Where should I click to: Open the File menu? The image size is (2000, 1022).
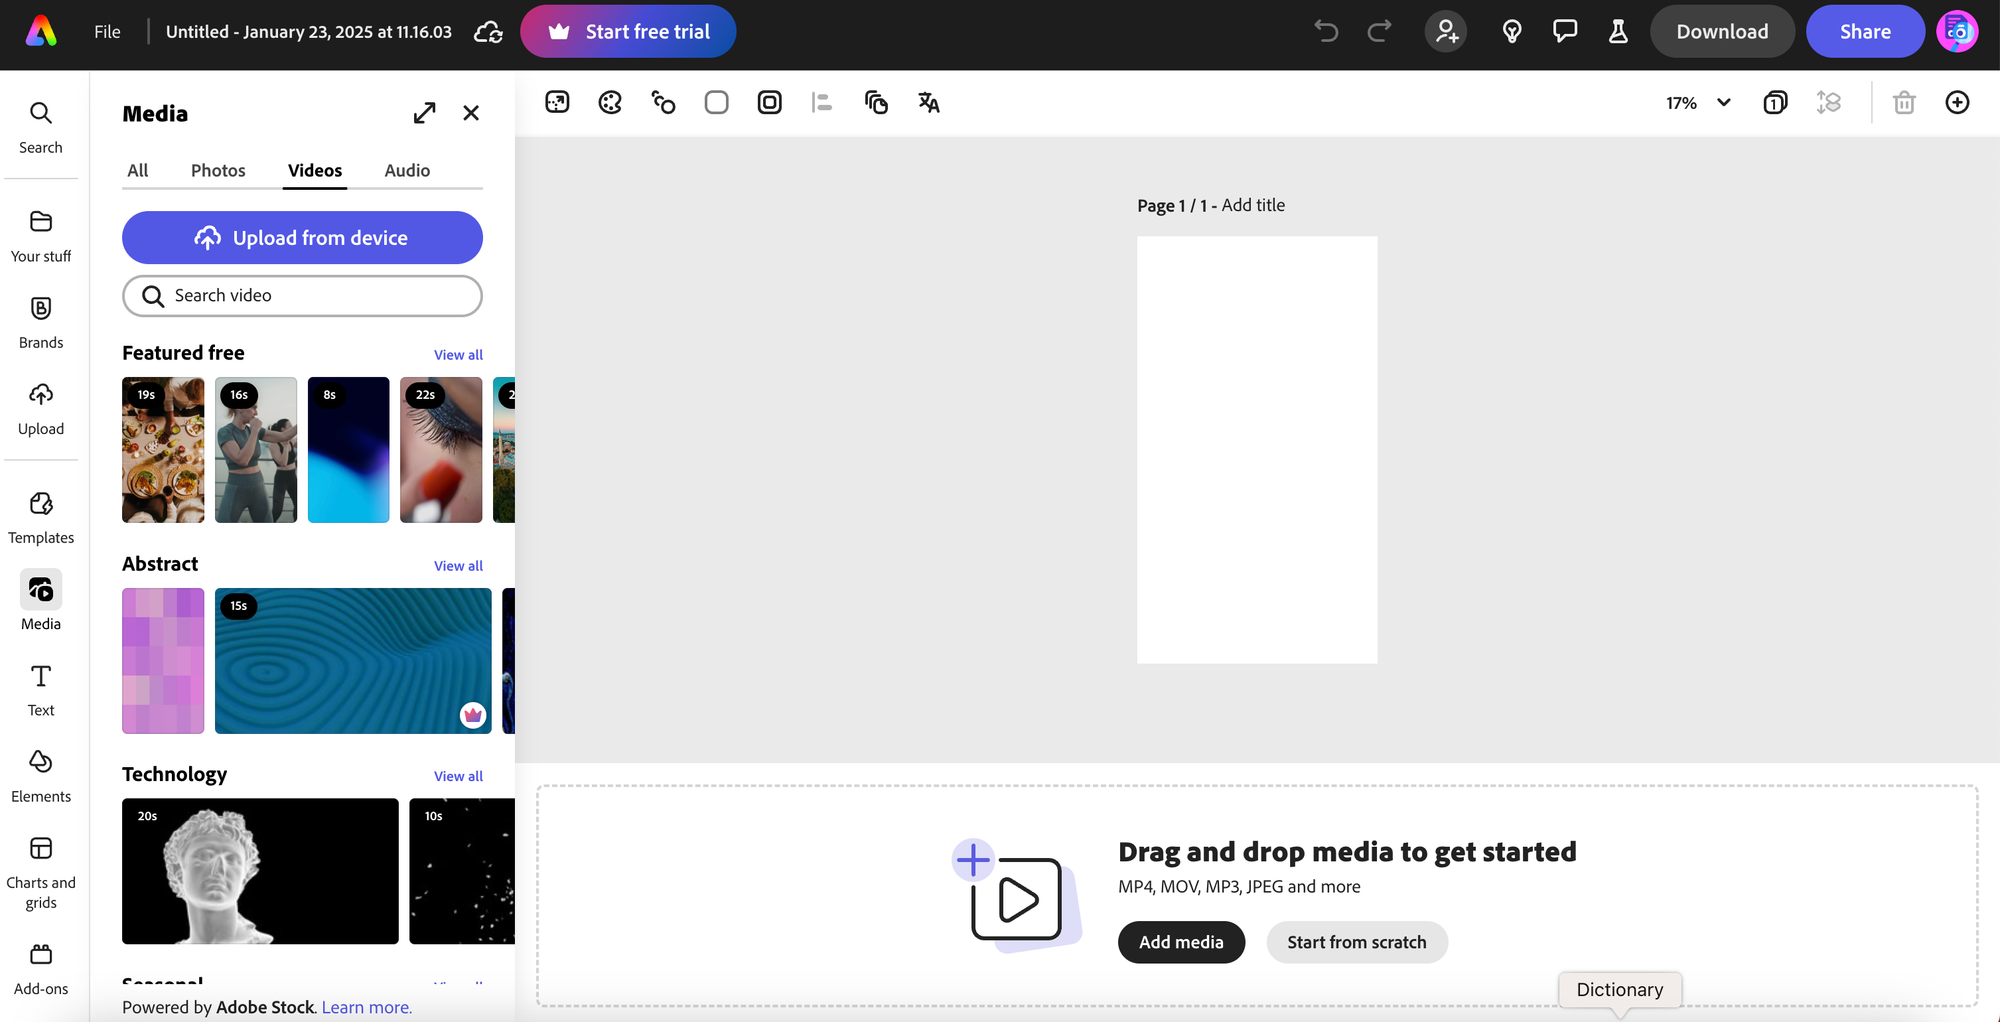(x=106, y=31)
